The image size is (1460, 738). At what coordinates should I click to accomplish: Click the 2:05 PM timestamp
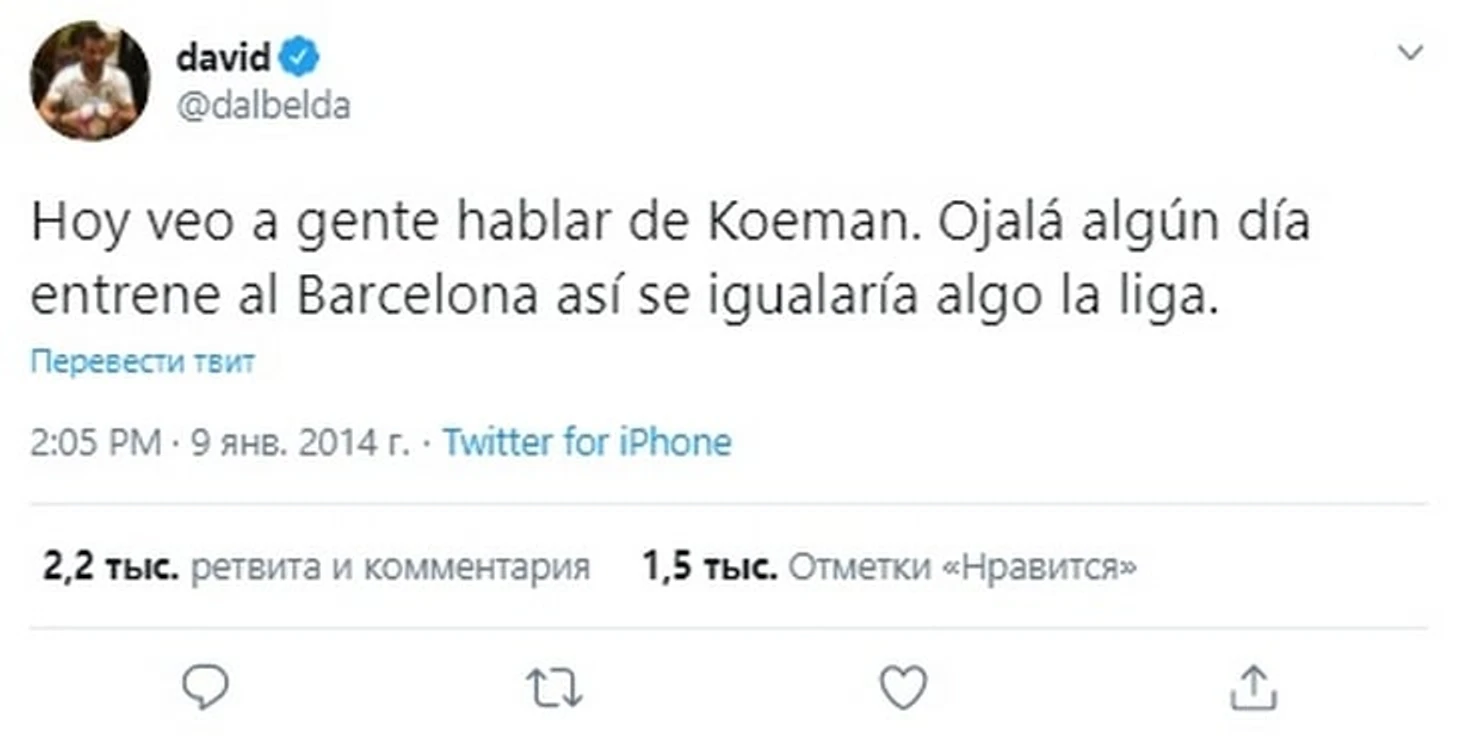pos(95,442)
